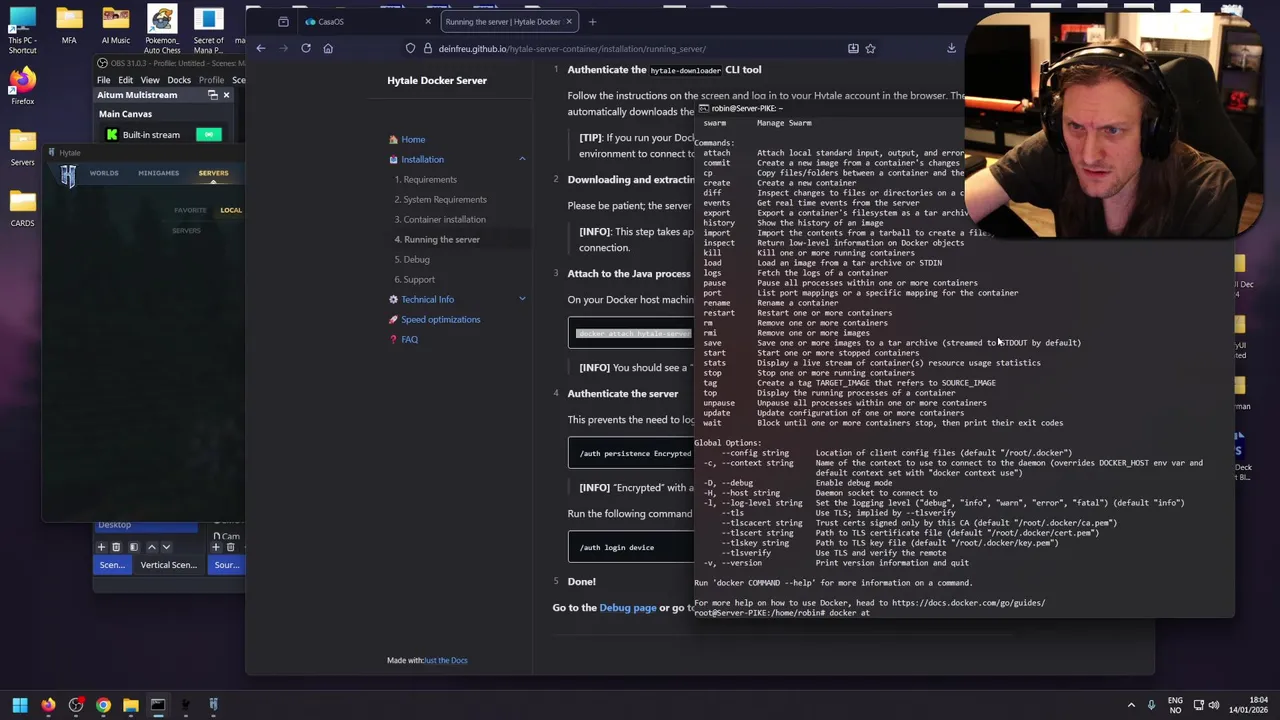Open OBS Sources dock tab
This screenshot has width=1280, height=720.
click(x=227, y=565)
